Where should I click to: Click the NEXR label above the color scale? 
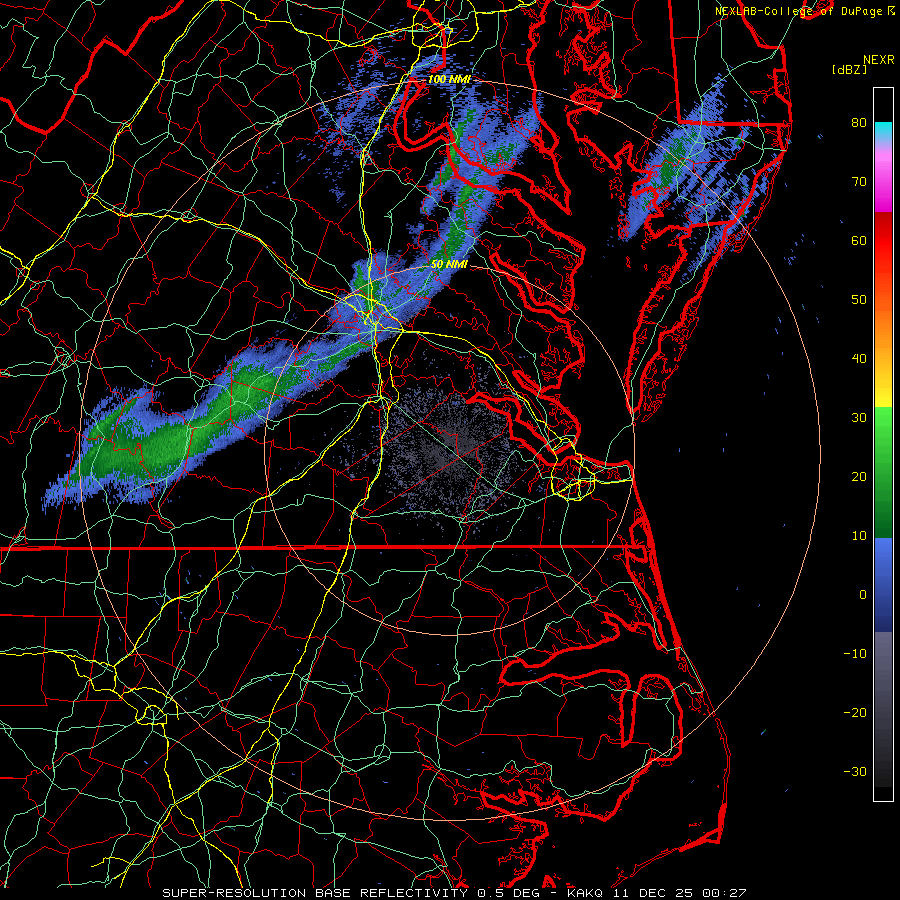tap(878, 60)
